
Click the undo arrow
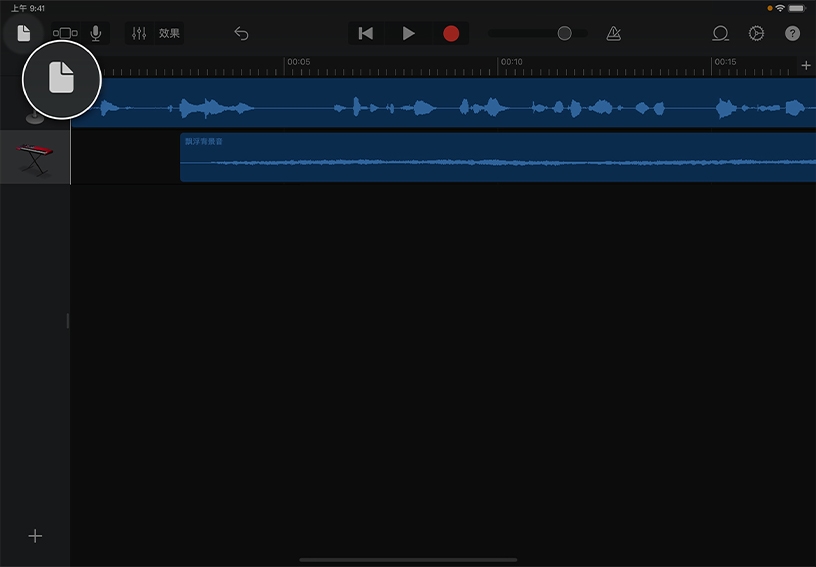click(241, 33)
